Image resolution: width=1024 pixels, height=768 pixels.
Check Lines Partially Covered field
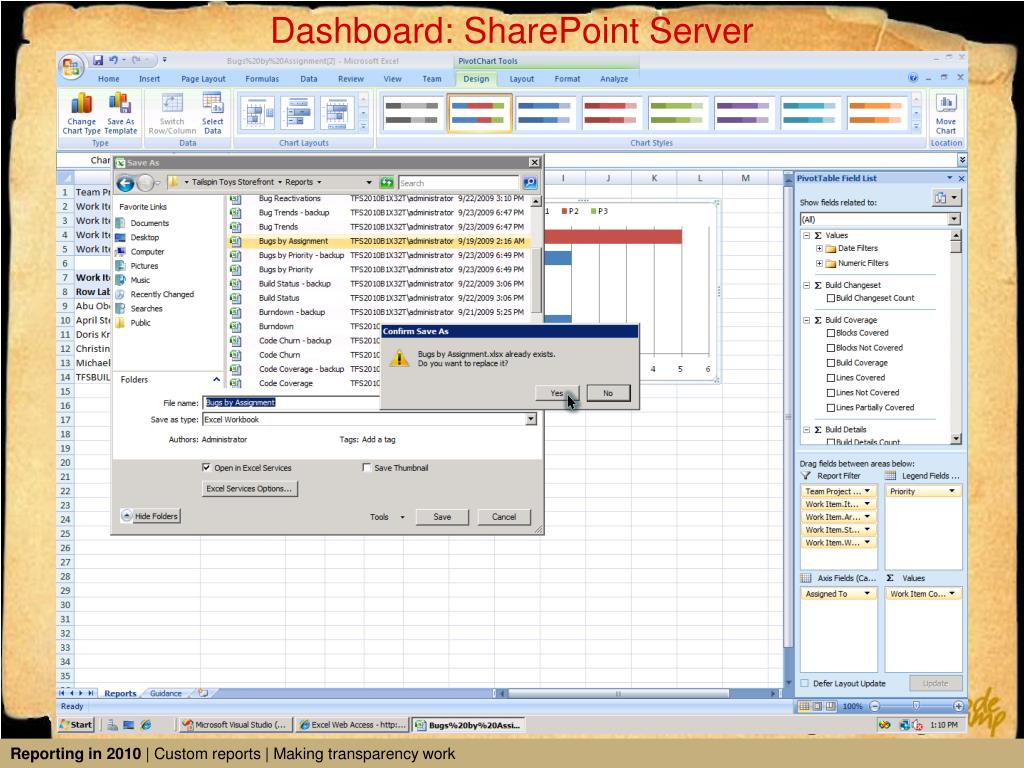pos(831,408)
